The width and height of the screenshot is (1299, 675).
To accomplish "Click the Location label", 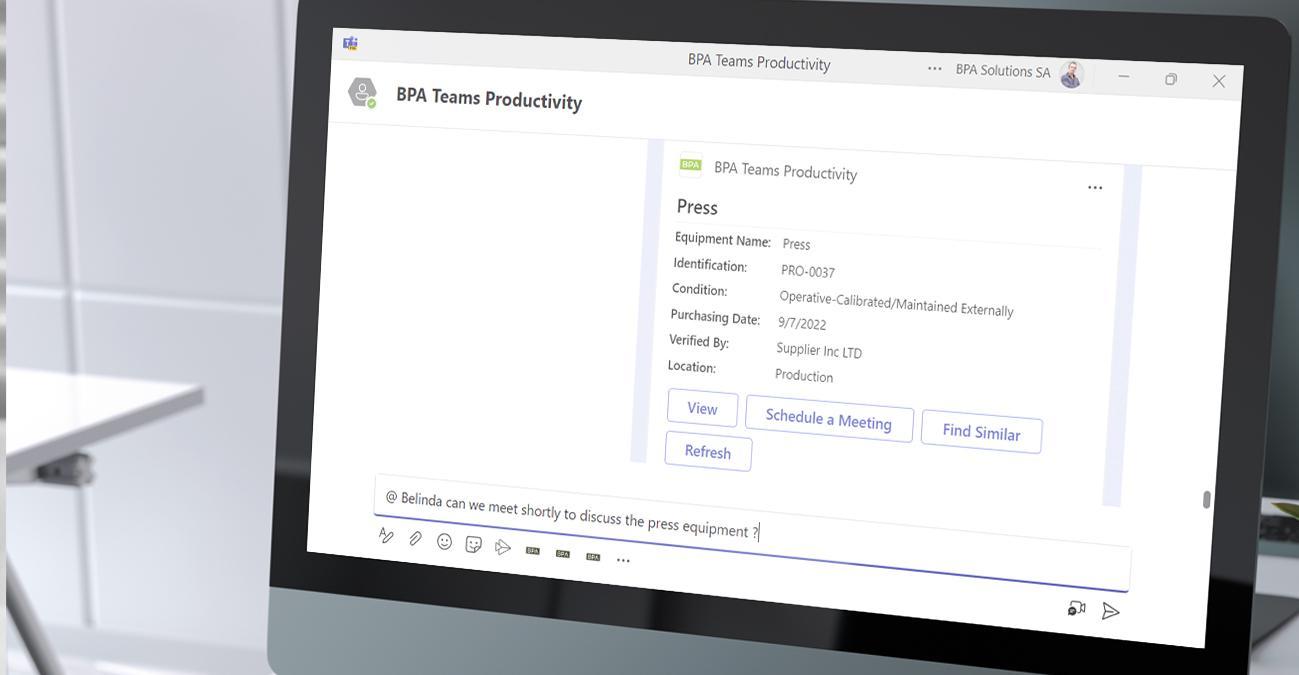I will click(692, 367).
